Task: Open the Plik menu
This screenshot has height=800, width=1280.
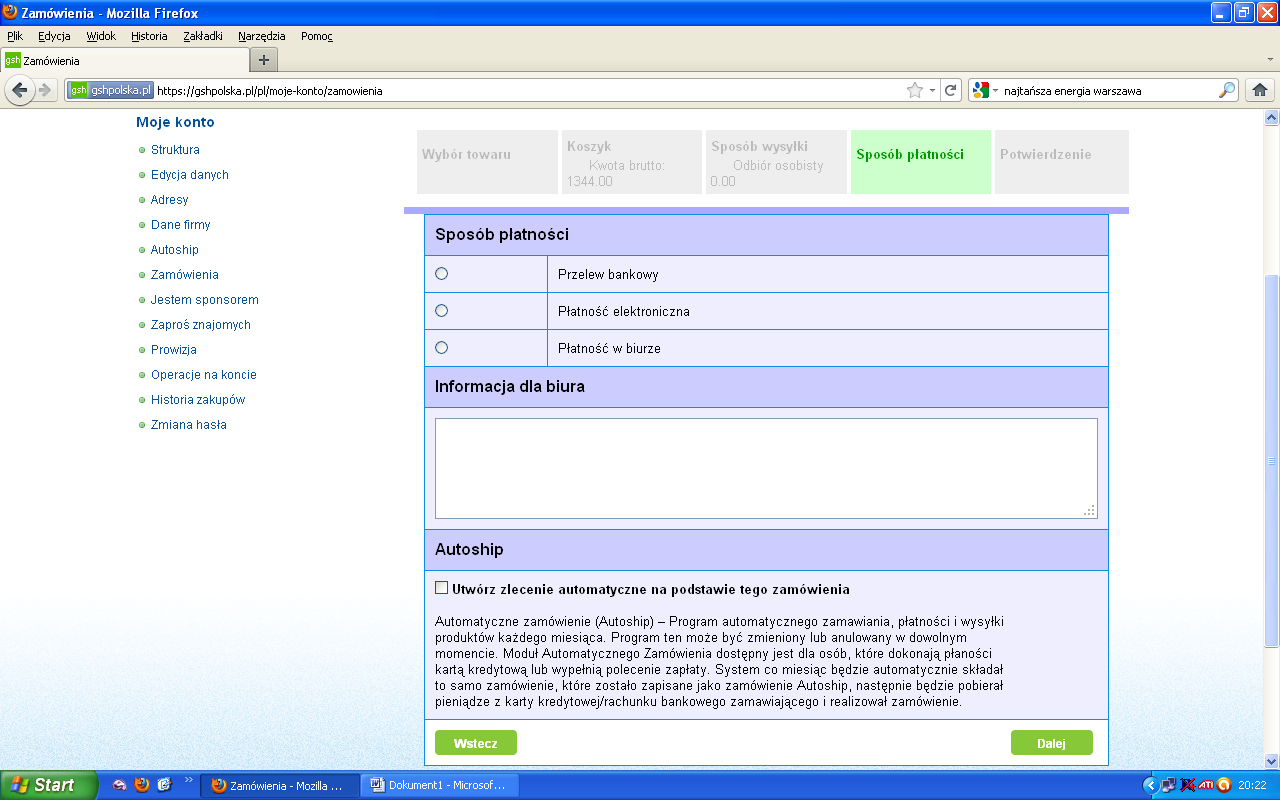Action: tap(15, 36)
